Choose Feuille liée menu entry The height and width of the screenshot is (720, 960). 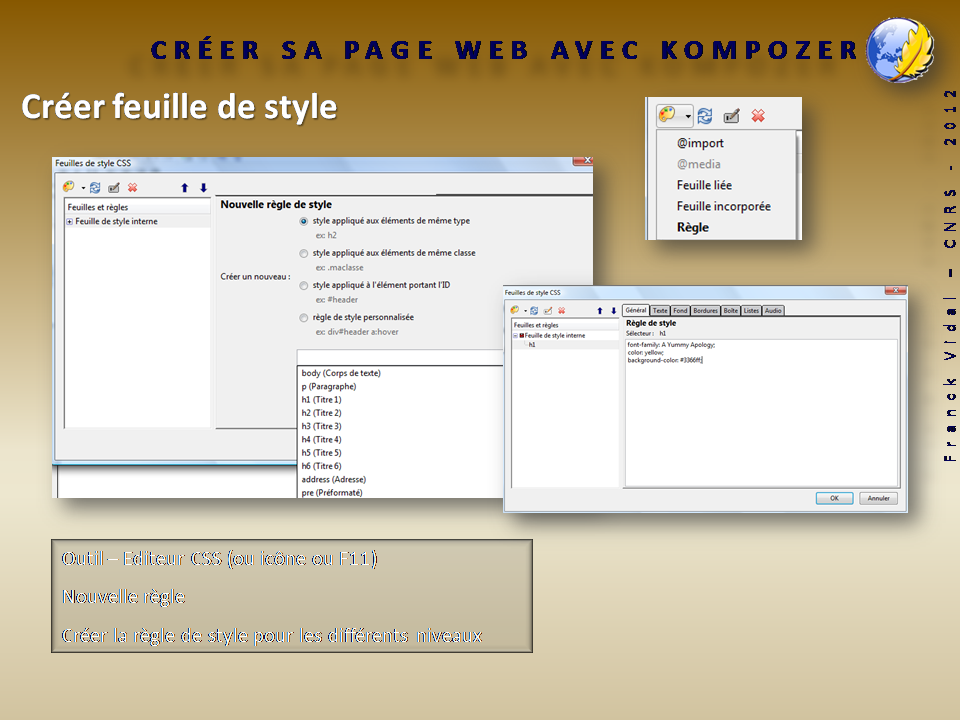[704, 185]
